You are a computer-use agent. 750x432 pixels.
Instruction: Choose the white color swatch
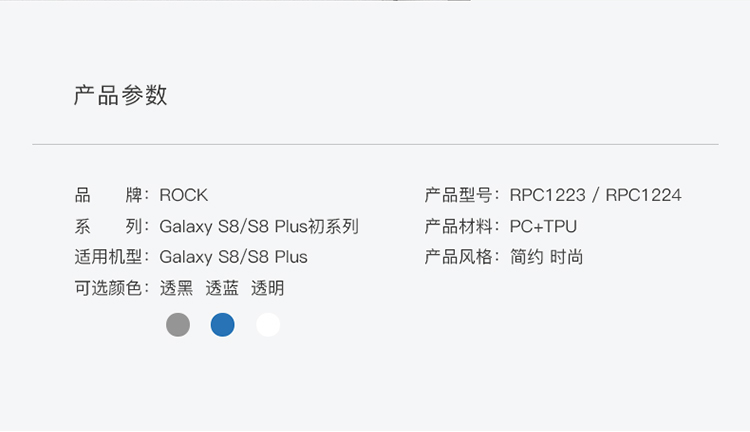[268, 325]
